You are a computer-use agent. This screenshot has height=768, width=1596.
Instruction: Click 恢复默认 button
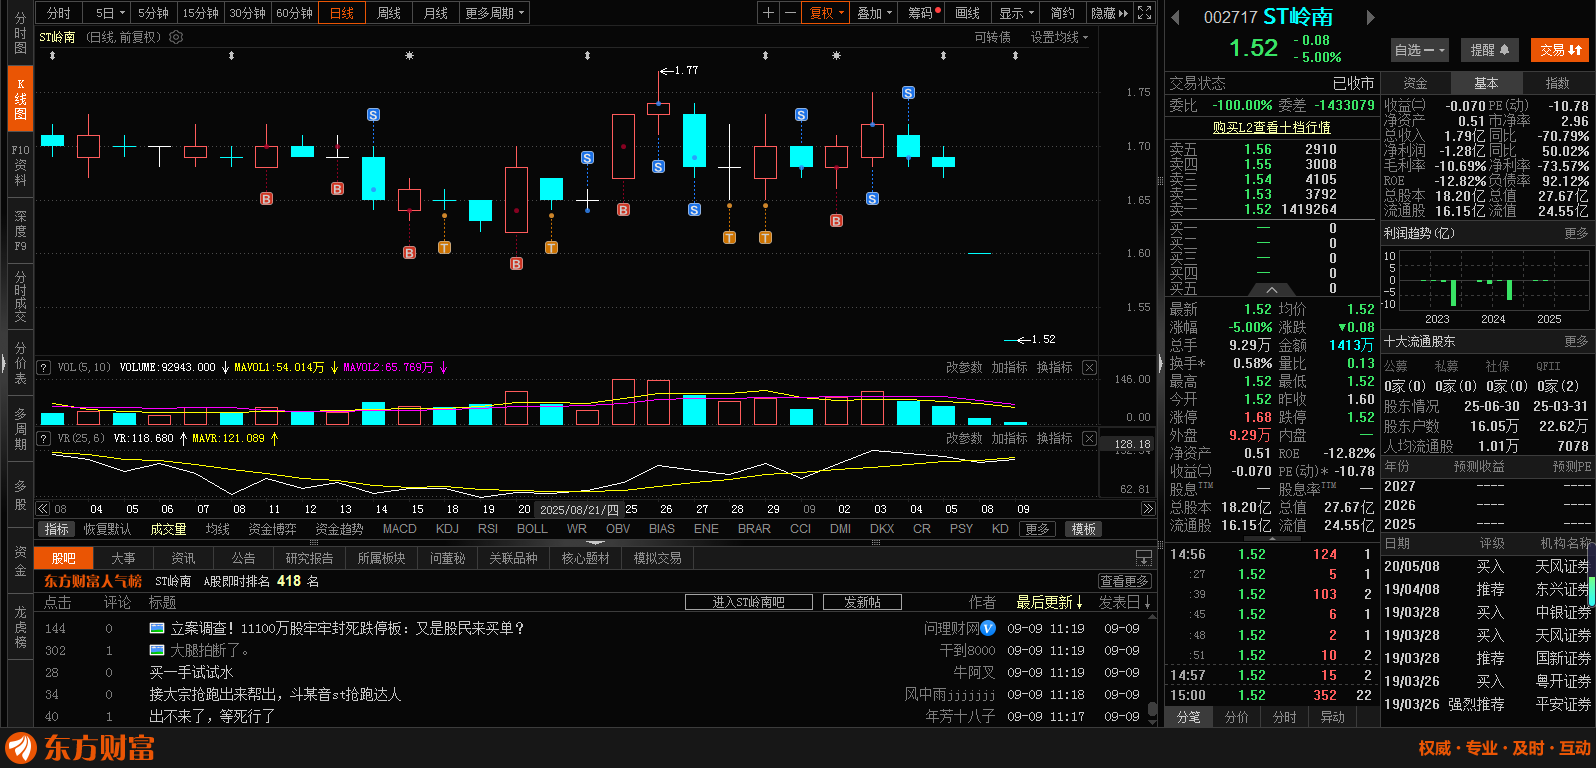107,529
